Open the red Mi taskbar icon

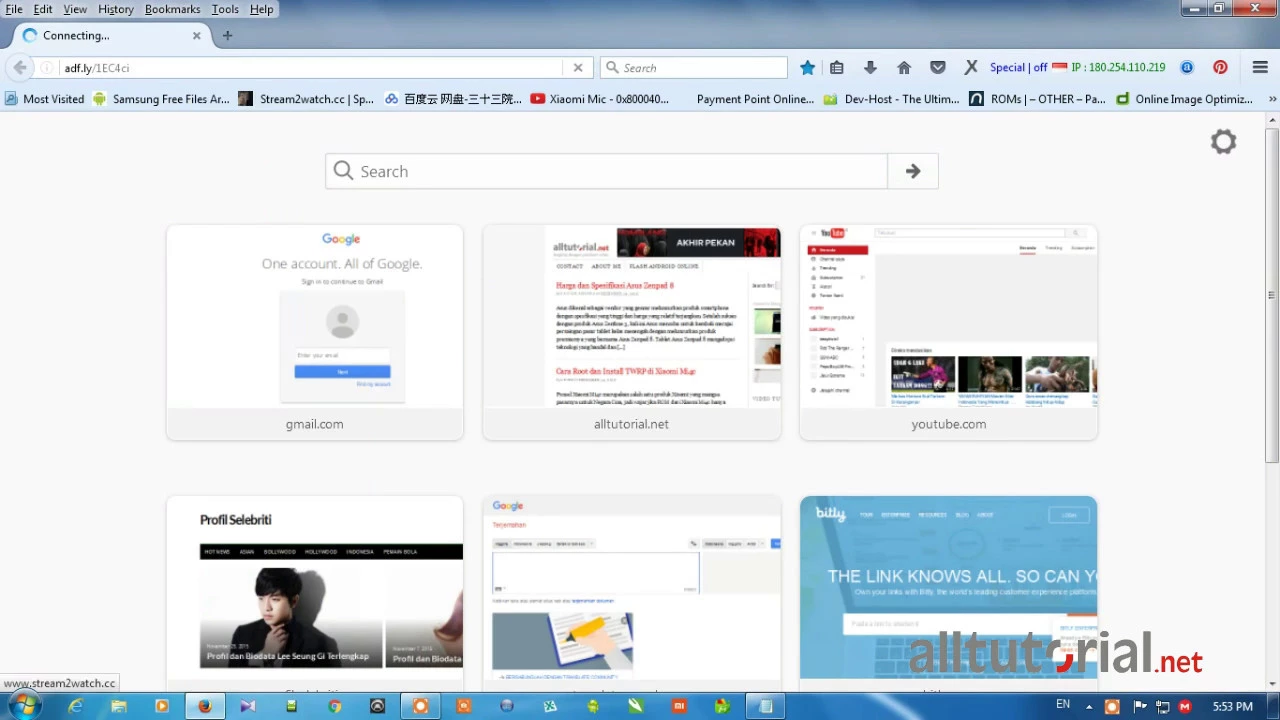[x=679, y=706]
